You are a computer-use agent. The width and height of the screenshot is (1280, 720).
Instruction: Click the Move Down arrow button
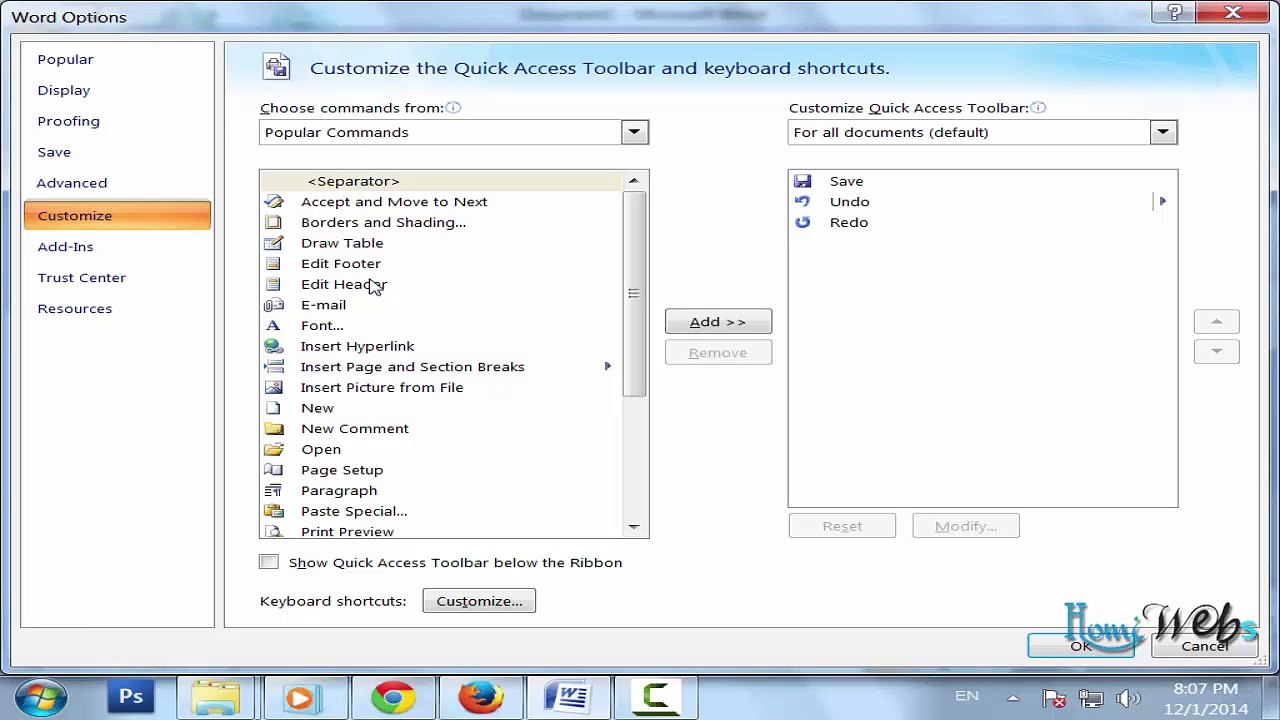(1217, 351)
